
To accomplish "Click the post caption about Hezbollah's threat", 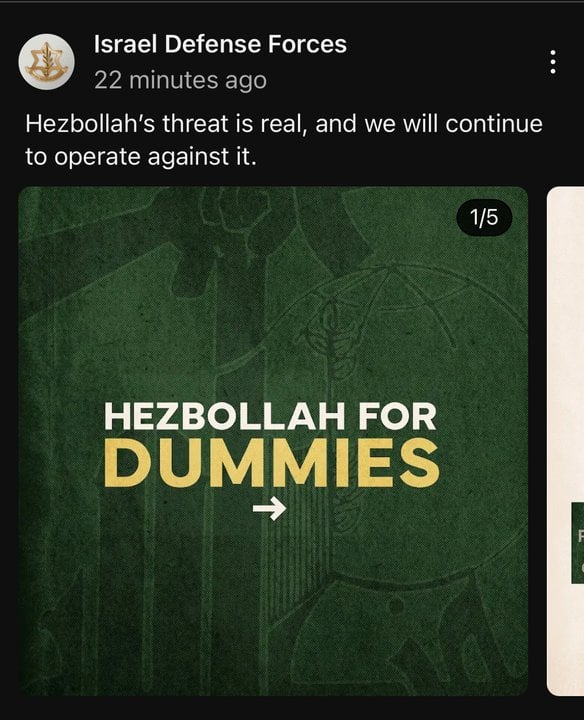I will (x=284, y=140).
